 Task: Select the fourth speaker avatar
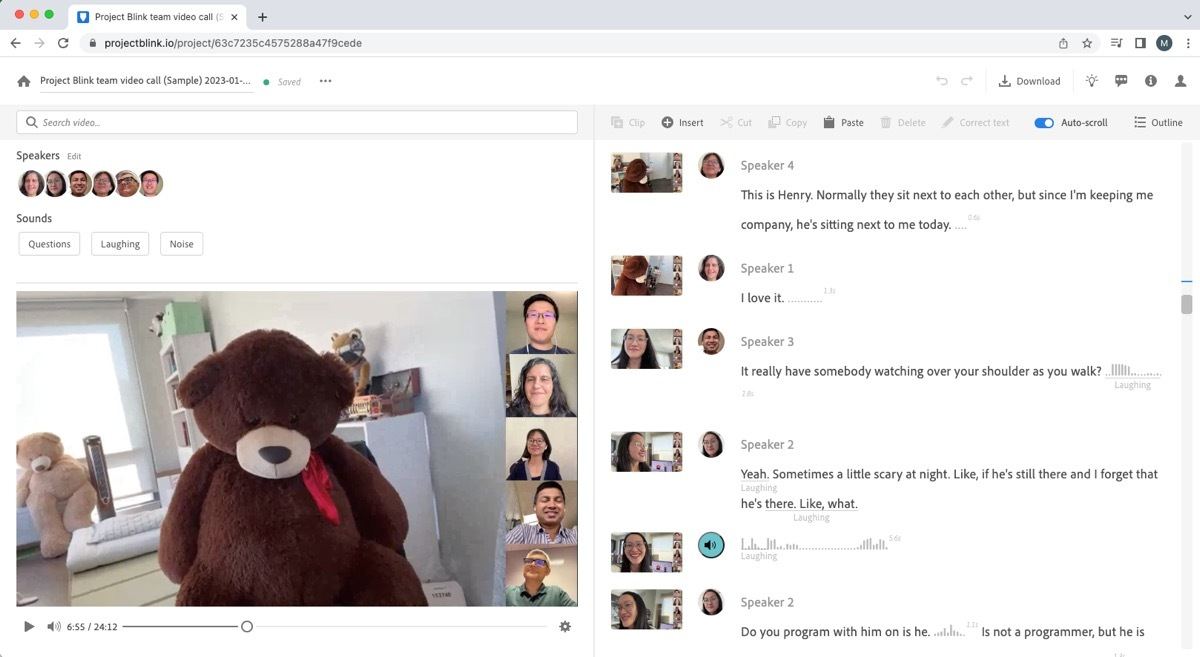click(103, 184)
